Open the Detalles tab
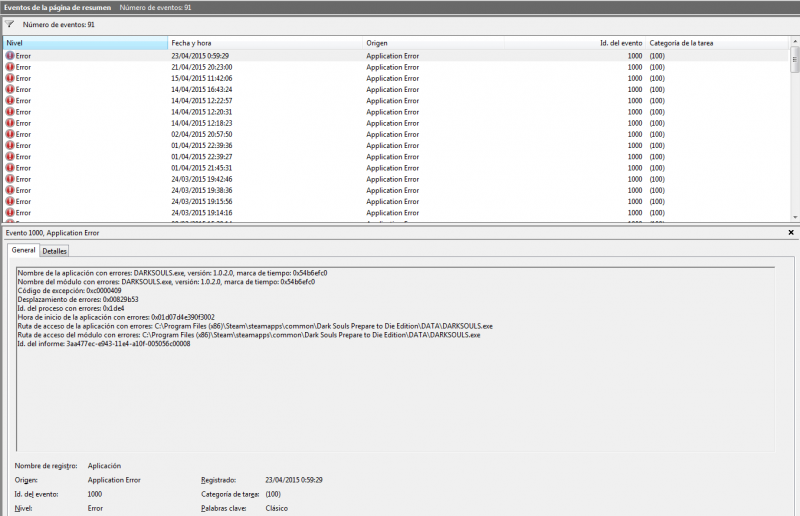Screen dimensions: 800x516 (54, 251)
